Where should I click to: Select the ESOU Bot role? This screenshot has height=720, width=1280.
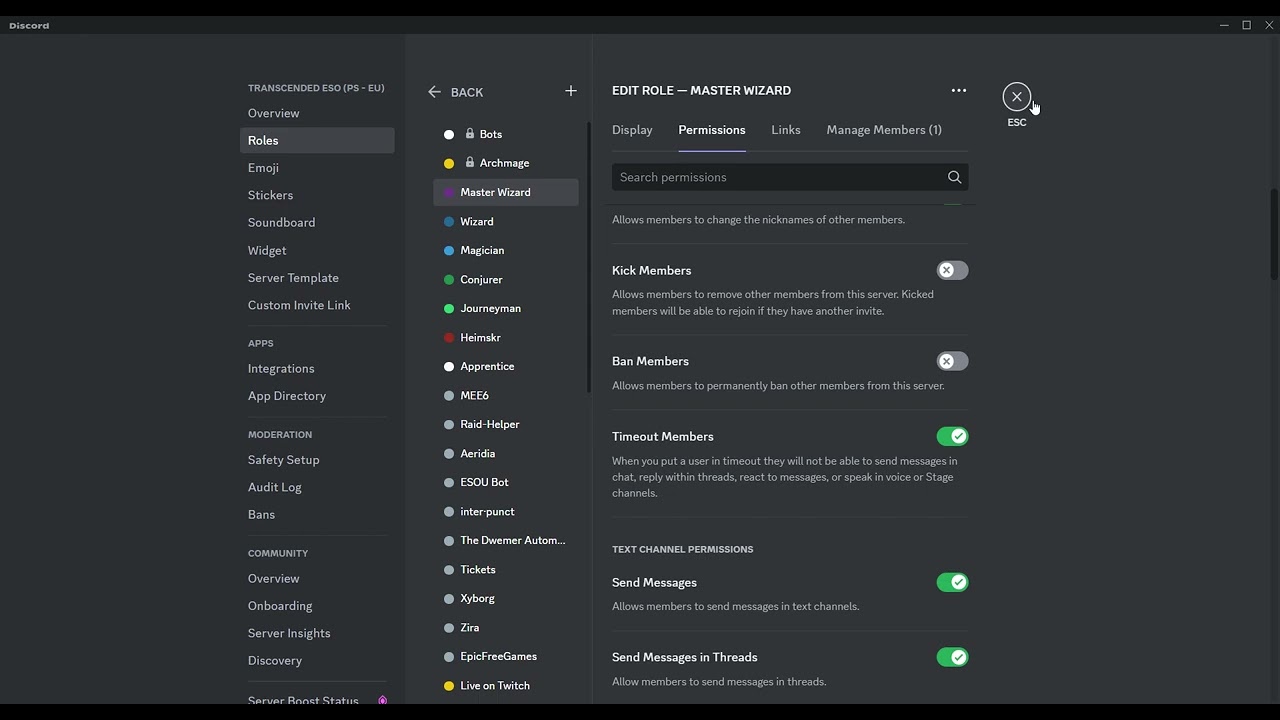[506, 482]
